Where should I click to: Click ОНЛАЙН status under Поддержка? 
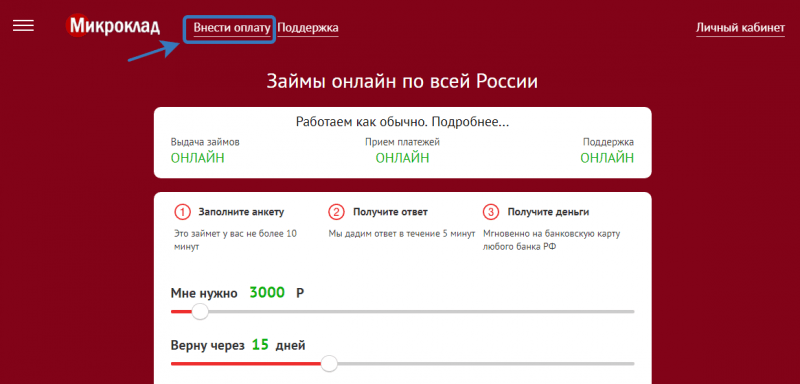click(607, 159)
